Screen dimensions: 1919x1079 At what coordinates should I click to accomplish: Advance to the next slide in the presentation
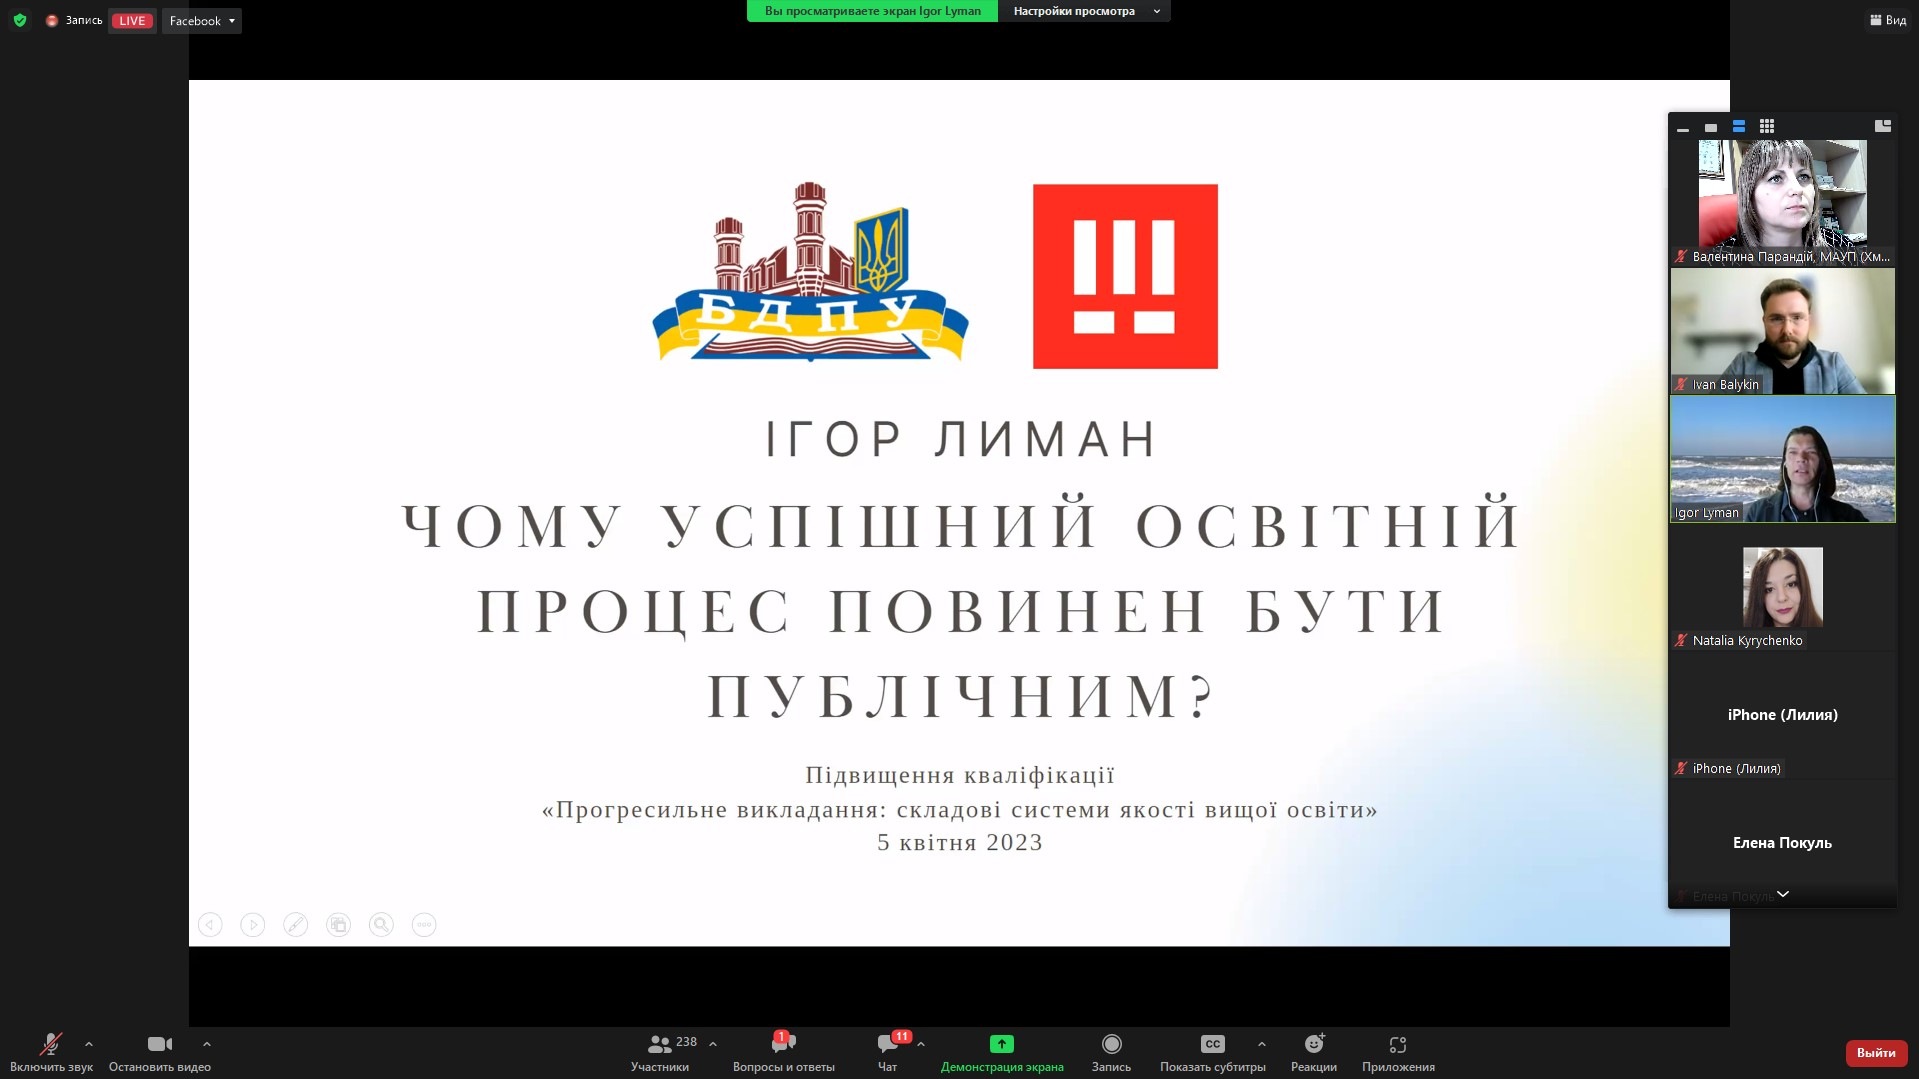pyautogui.click(x=253, y=925)
